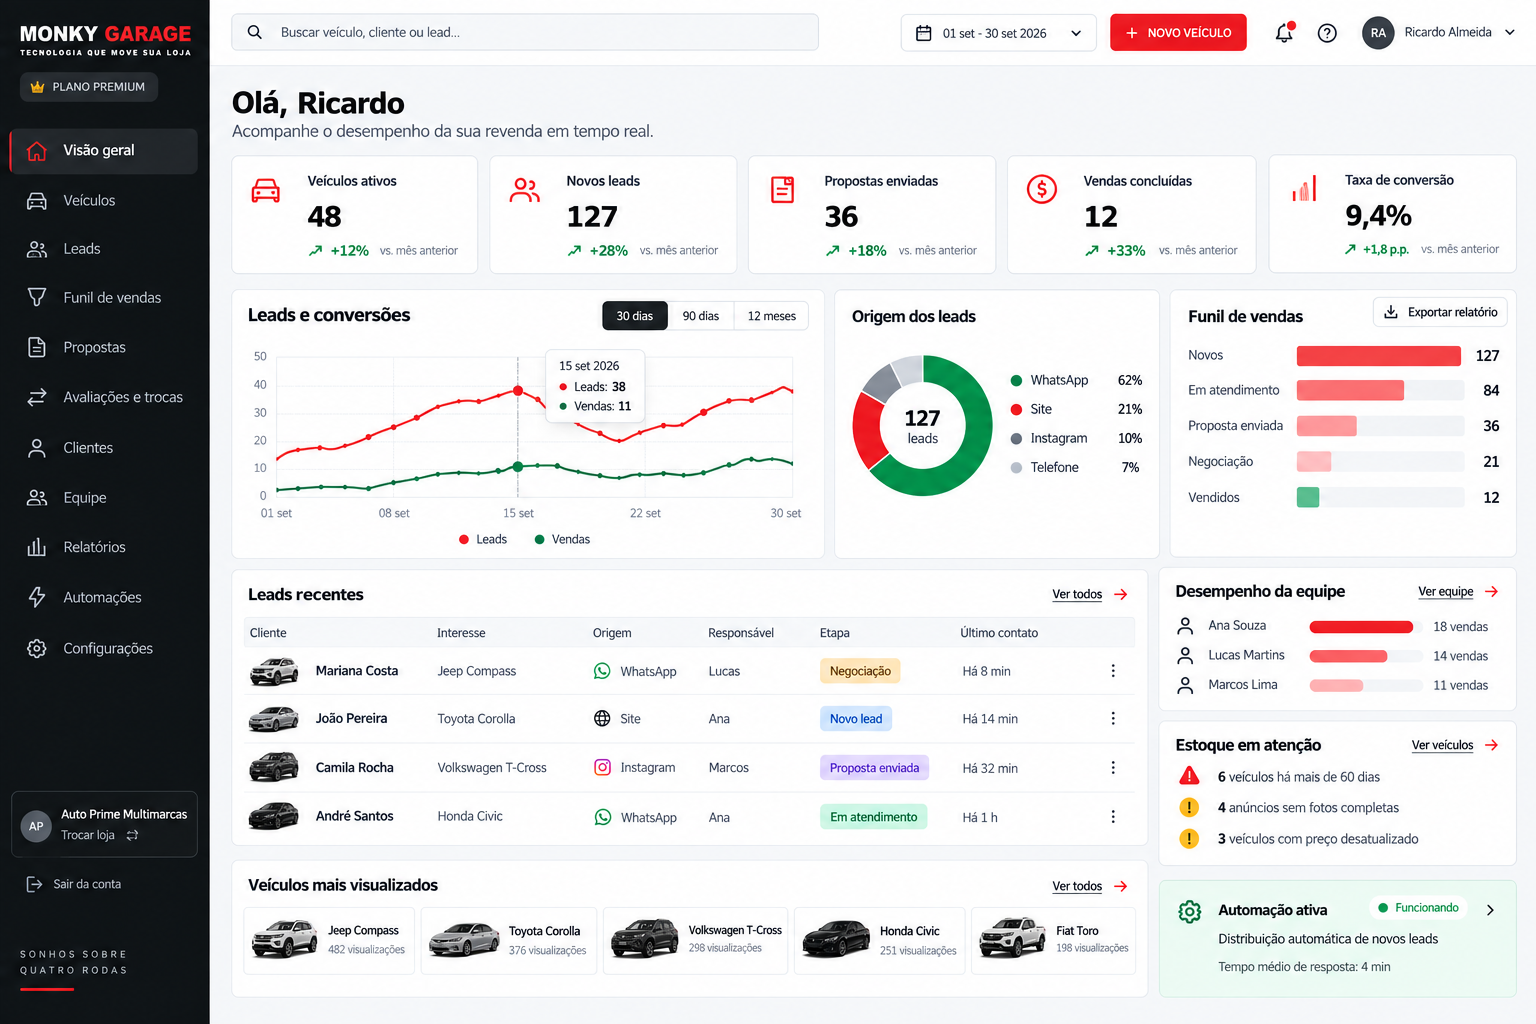Image resolution: width=1536 pixels, height=1024 pixels.
Task: Toggle the Leads series in chart legend
Action: (483, 540)
